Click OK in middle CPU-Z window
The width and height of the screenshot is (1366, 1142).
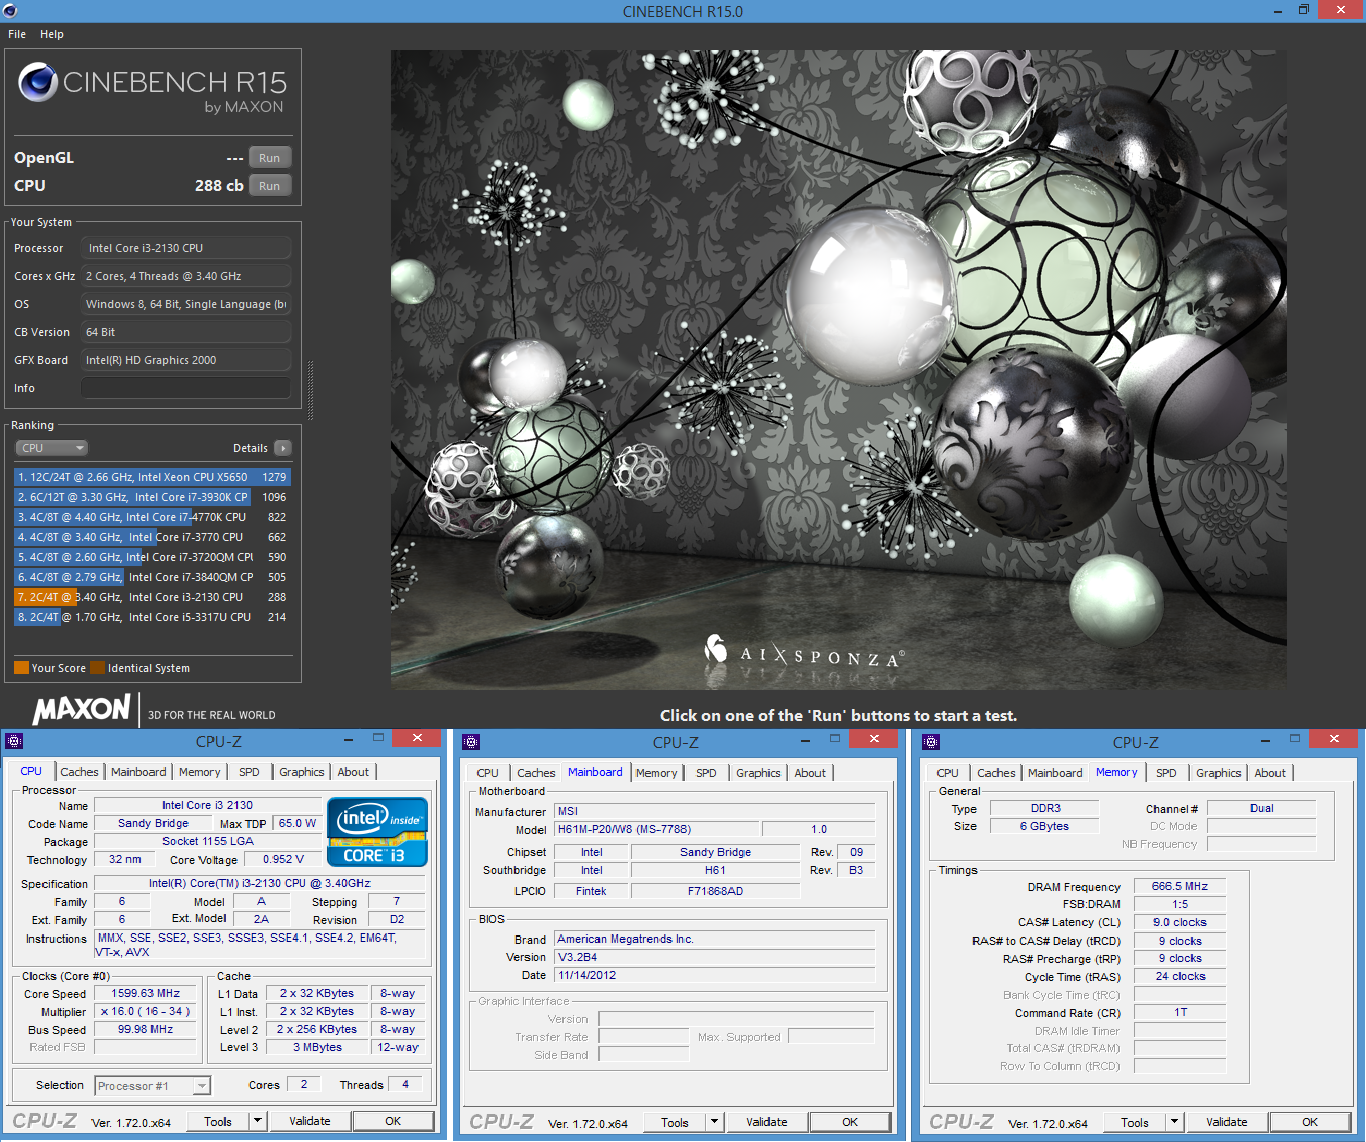[x=850, y=1122]
